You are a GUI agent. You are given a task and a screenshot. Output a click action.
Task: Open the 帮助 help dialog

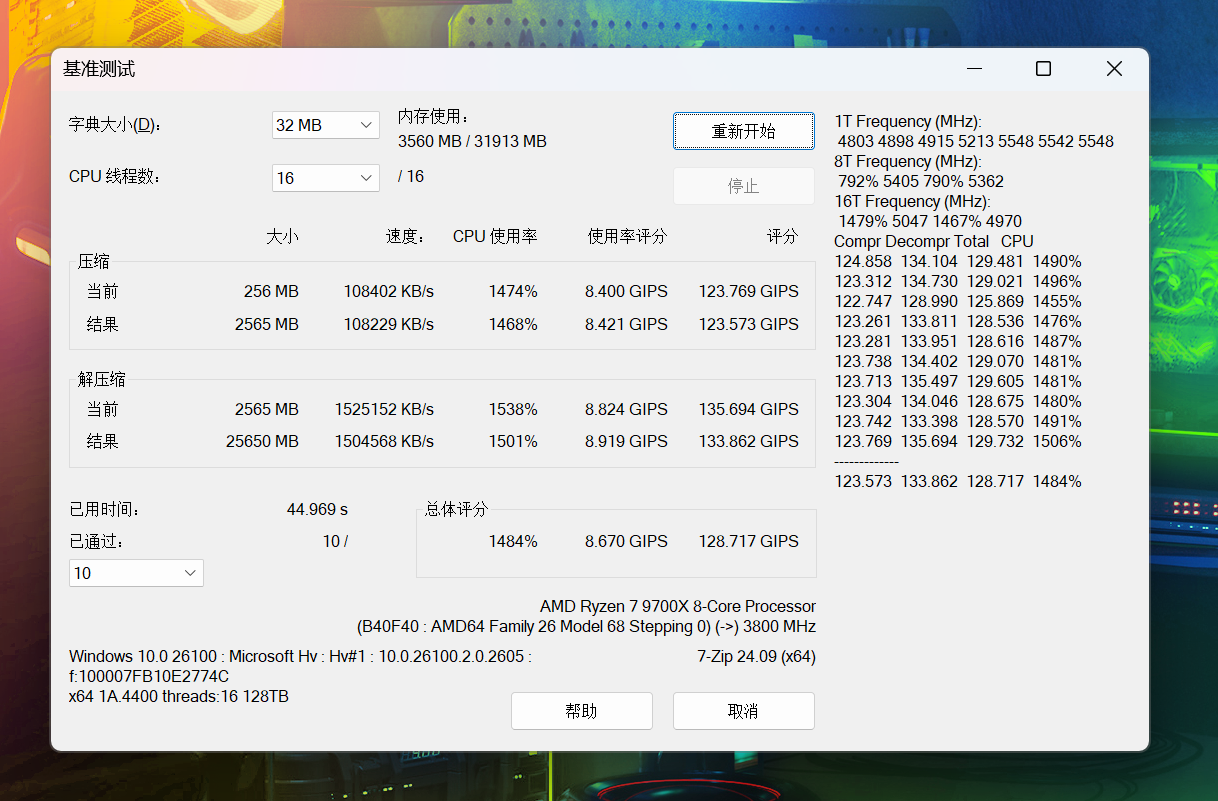pyautogui.click(x=581, y=711)
